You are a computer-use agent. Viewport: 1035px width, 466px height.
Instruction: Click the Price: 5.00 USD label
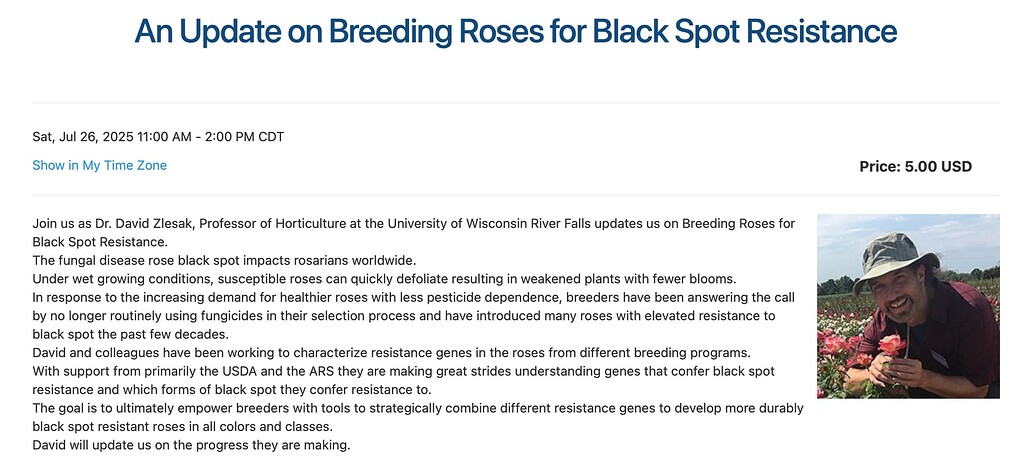pos(916,167)
